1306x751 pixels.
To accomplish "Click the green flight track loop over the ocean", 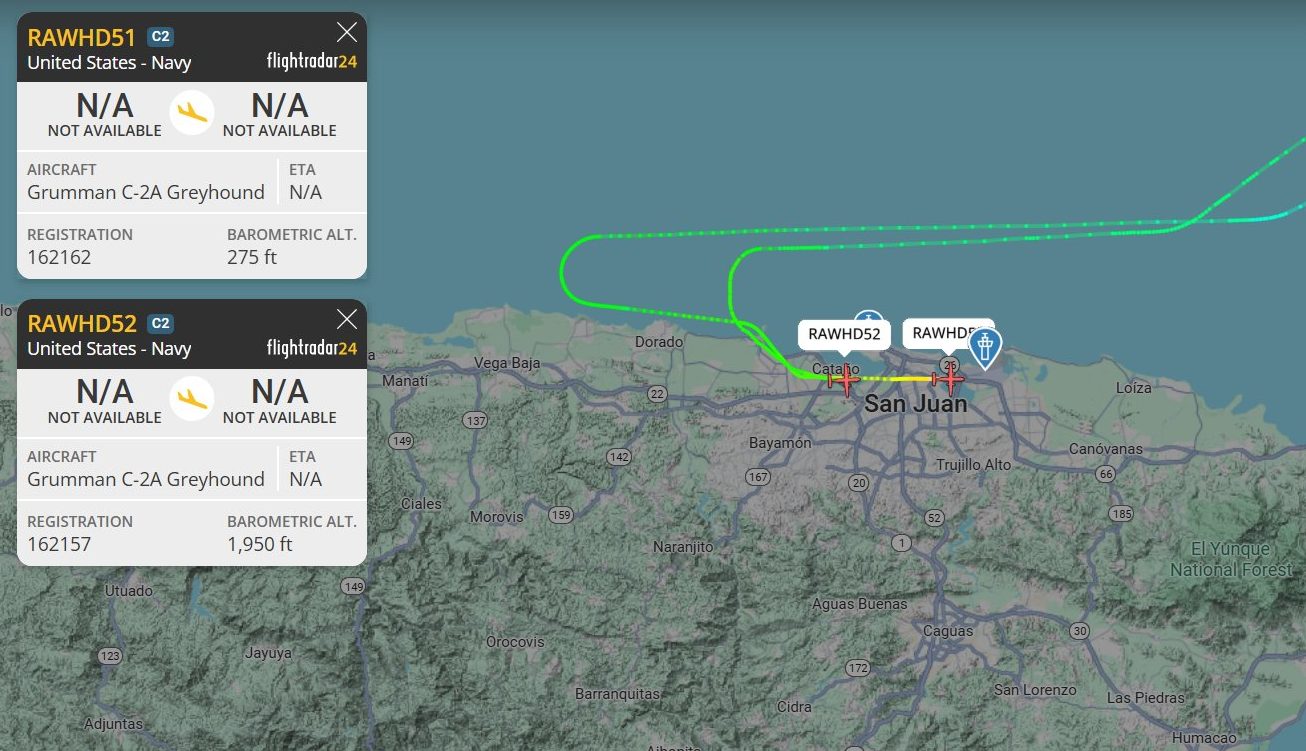I will tap(563, 270).
